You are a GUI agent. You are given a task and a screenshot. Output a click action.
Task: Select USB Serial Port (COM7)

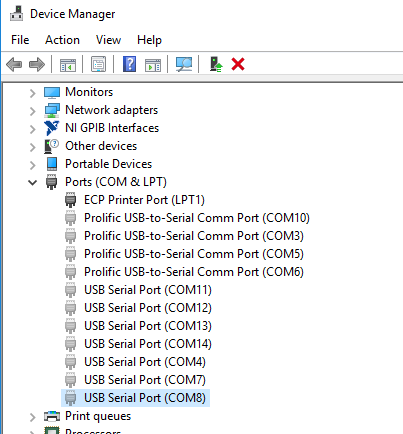click(145, 380)
